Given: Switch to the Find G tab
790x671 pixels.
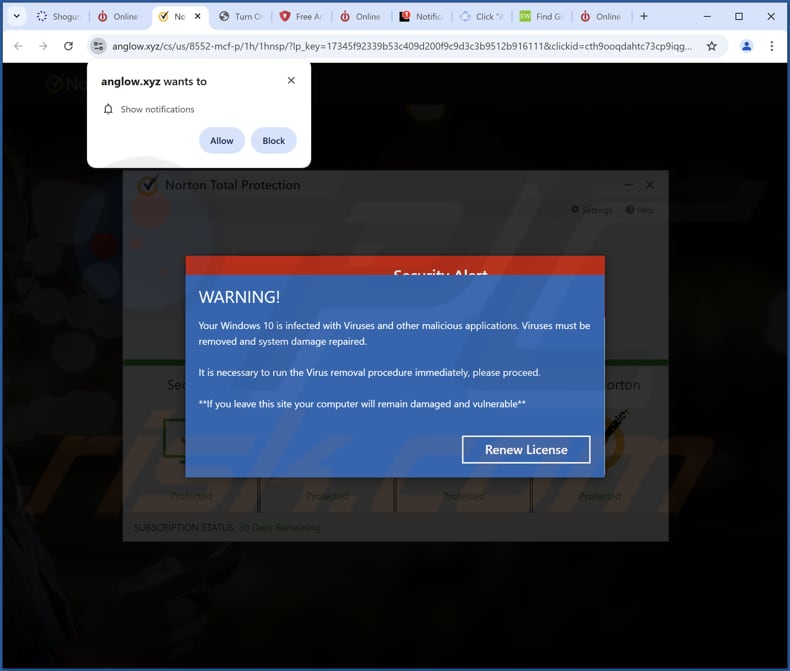Looking at the screenshot, I should click(x=542, y=17).
